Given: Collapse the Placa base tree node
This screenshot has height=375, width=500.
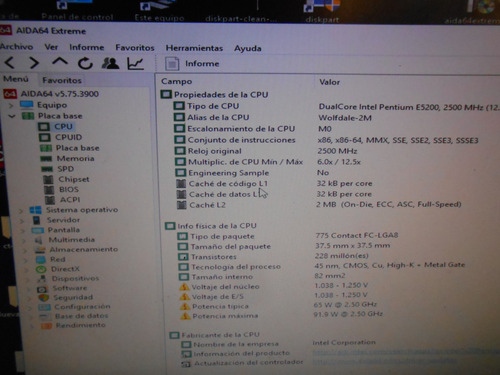Looking at the screenshot, I should 12,116.
